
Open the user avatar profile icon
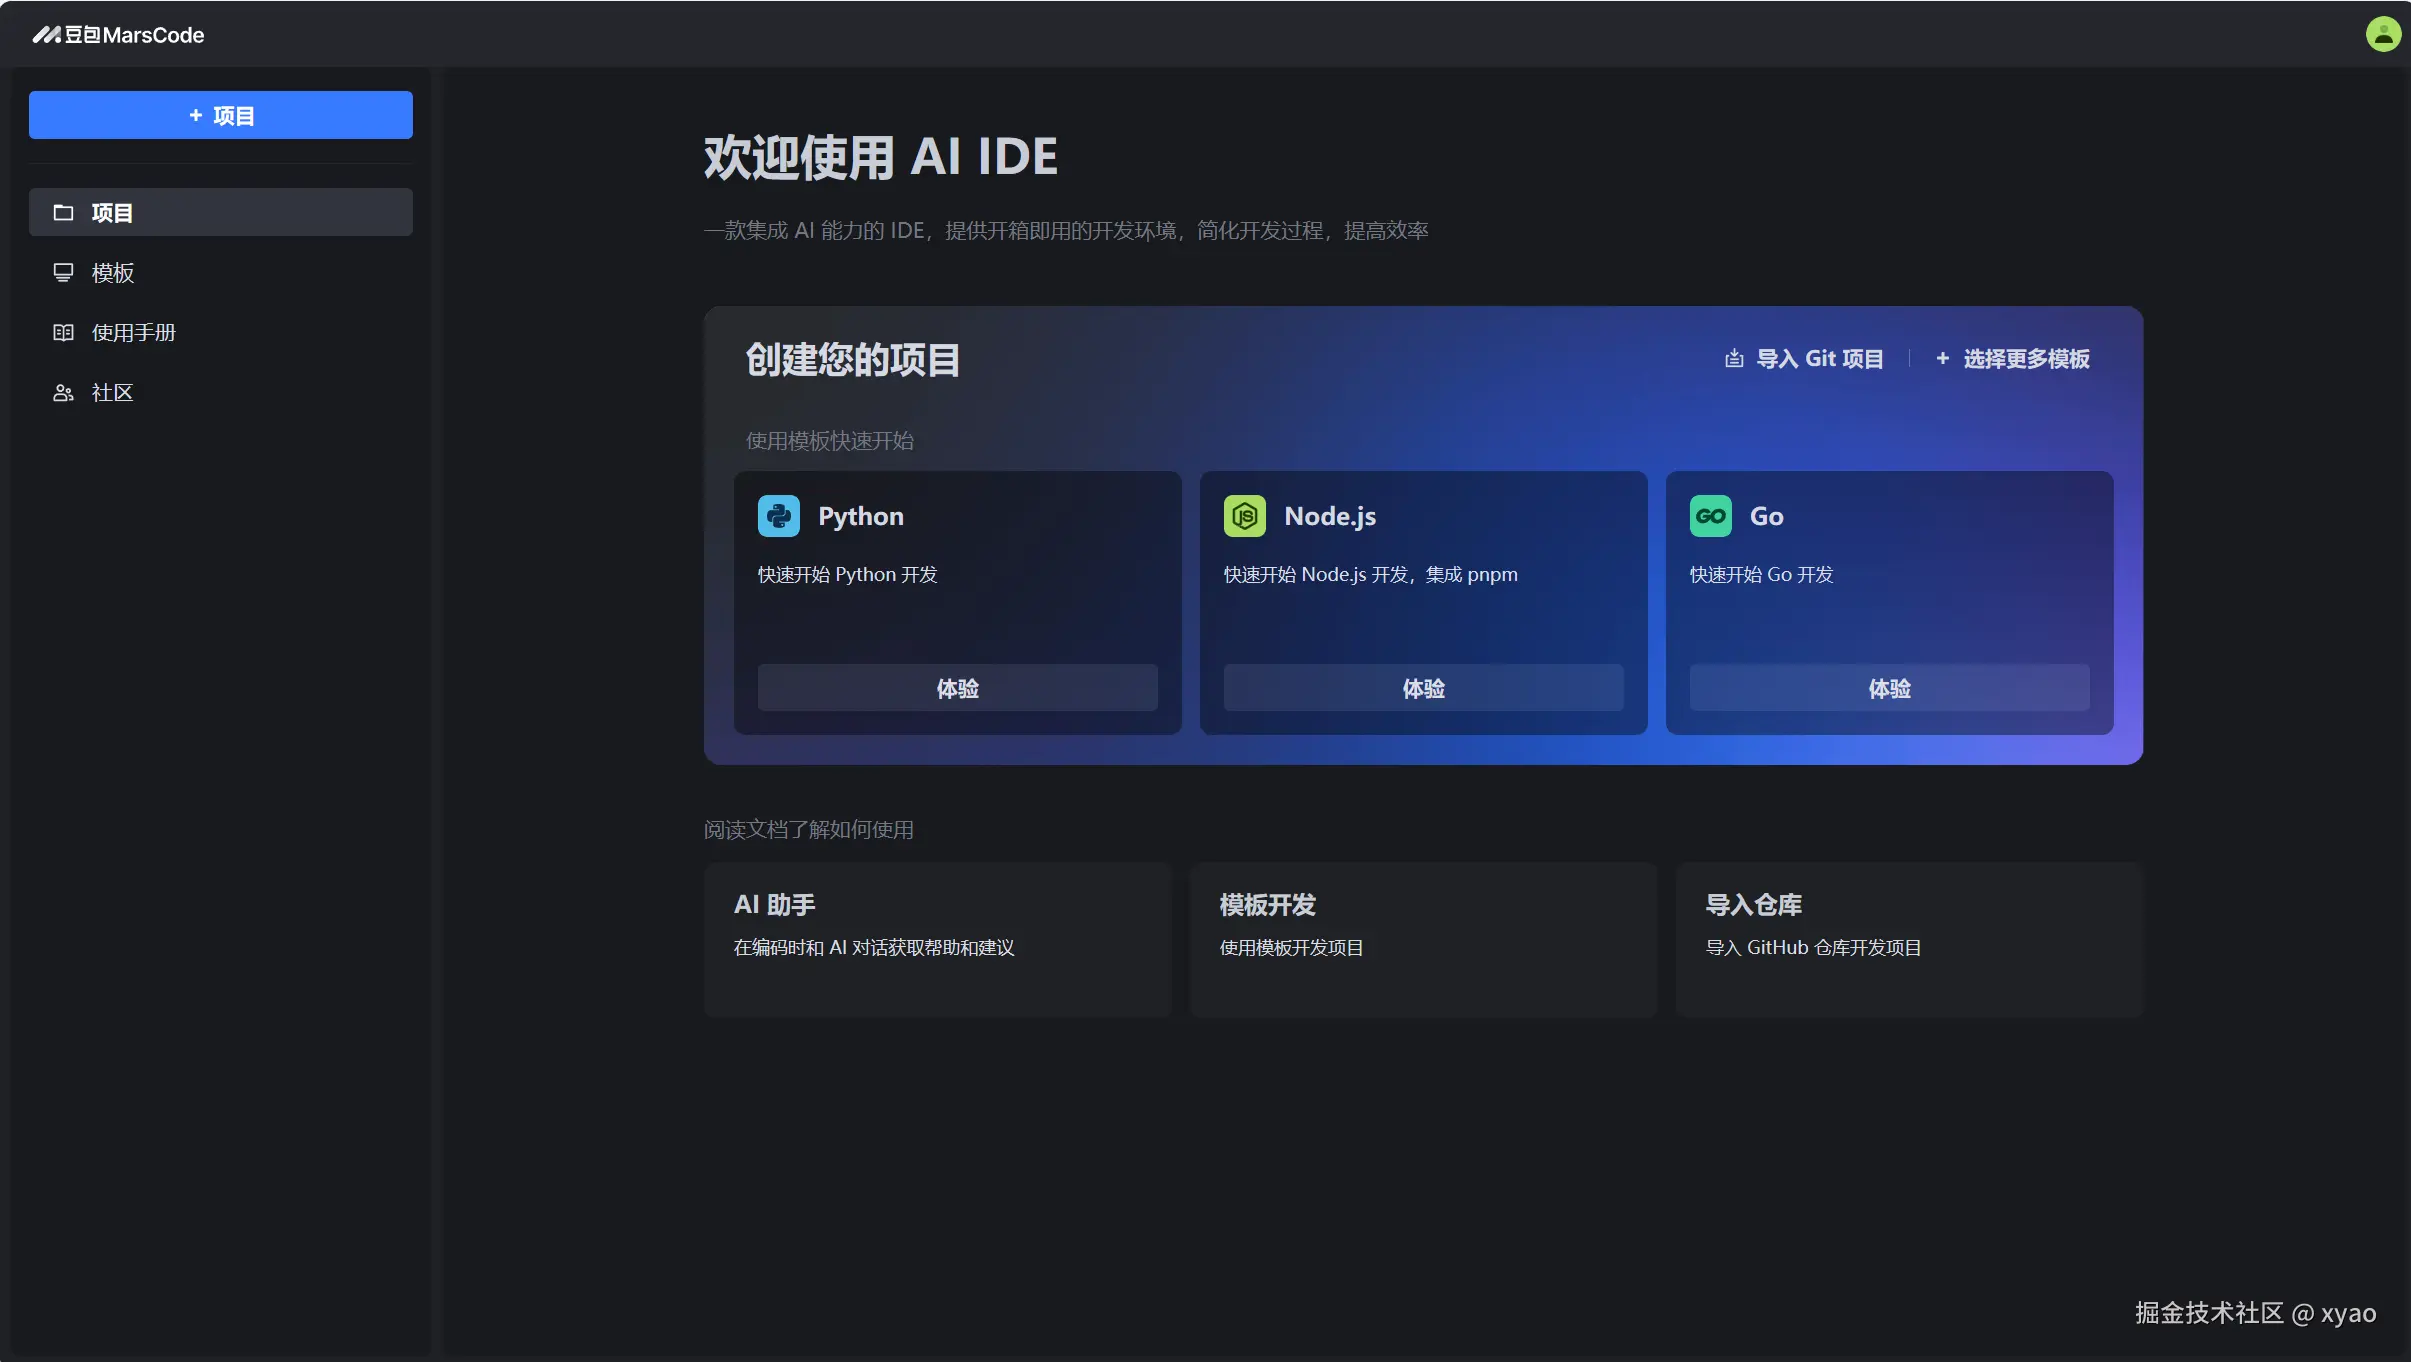pos(2382,34)
